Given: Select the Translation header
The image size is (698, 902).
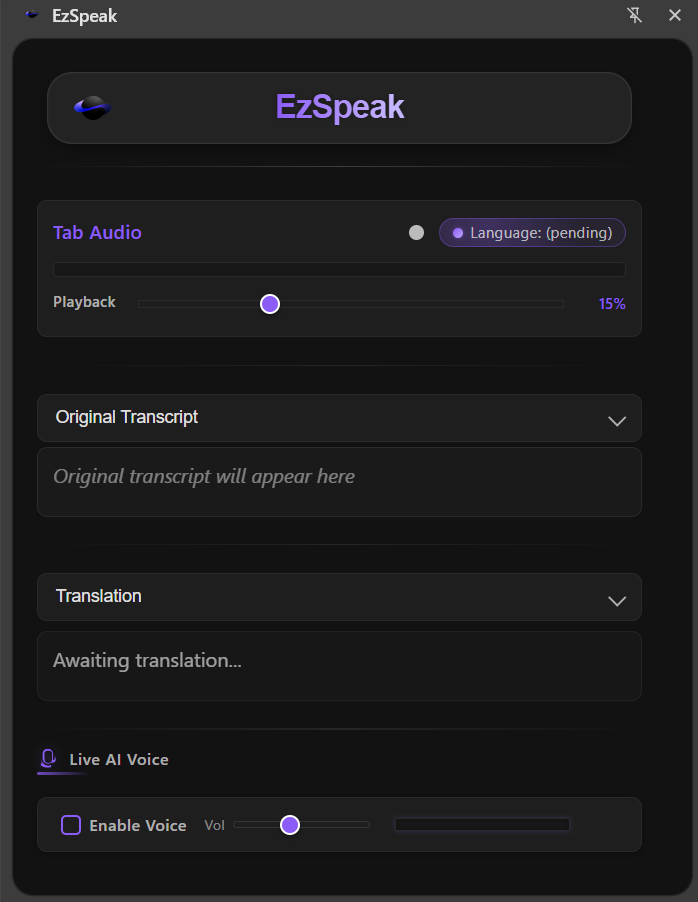Looking at the screenshot, I should [99, 596].
